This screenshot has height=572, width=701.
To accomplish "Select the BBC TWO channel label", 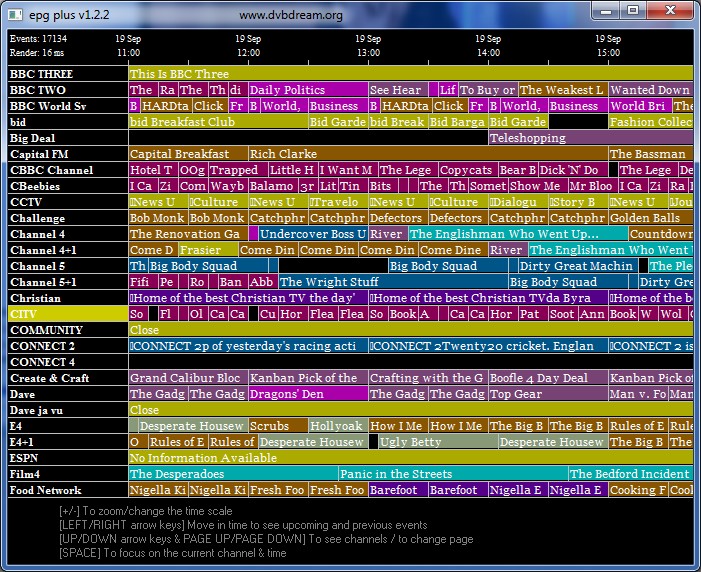I will point(68,90).
